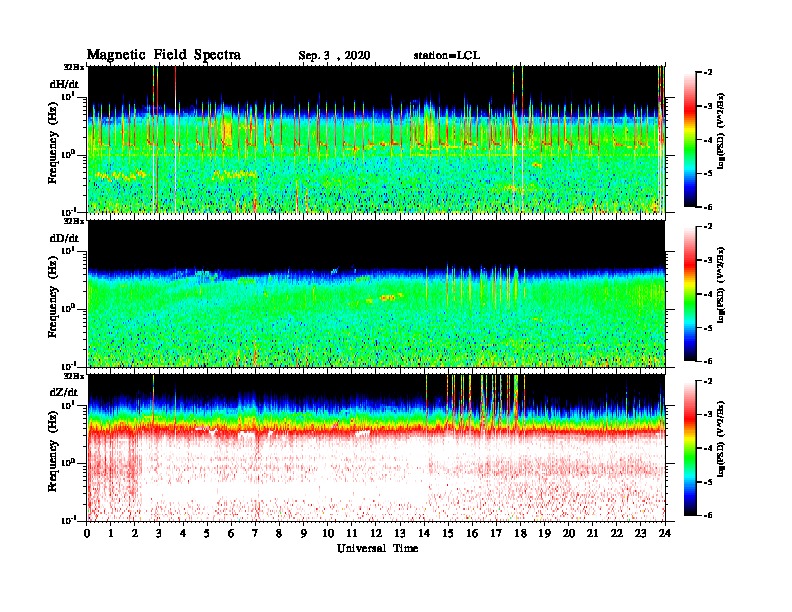Click the dD/dt spectrogram plot area
Viewport: 792px width, 612px height.
click(377, 293)
